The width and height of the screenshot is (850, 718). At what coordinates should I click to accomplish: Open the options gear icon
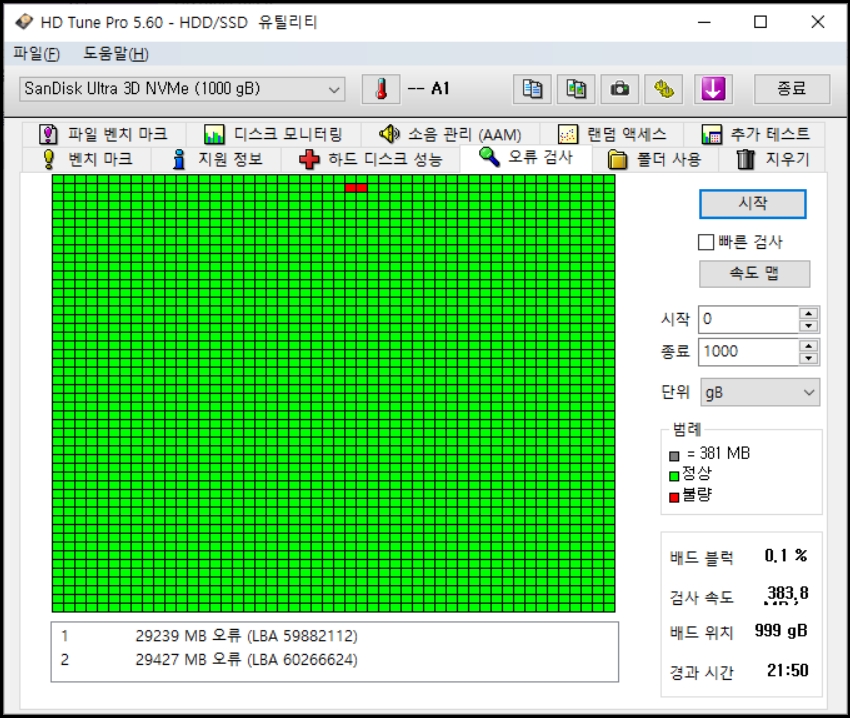pos(664,89)
